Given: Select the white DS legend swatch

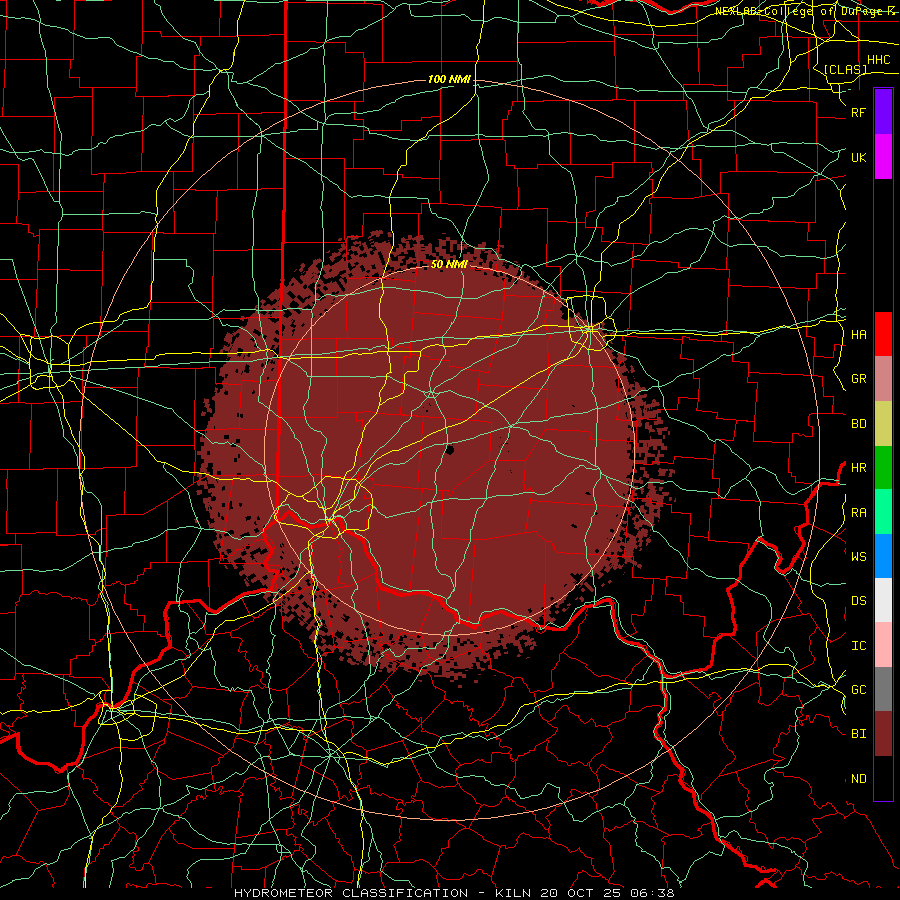Looking at the screenshot, I should (x=883, y=600).
